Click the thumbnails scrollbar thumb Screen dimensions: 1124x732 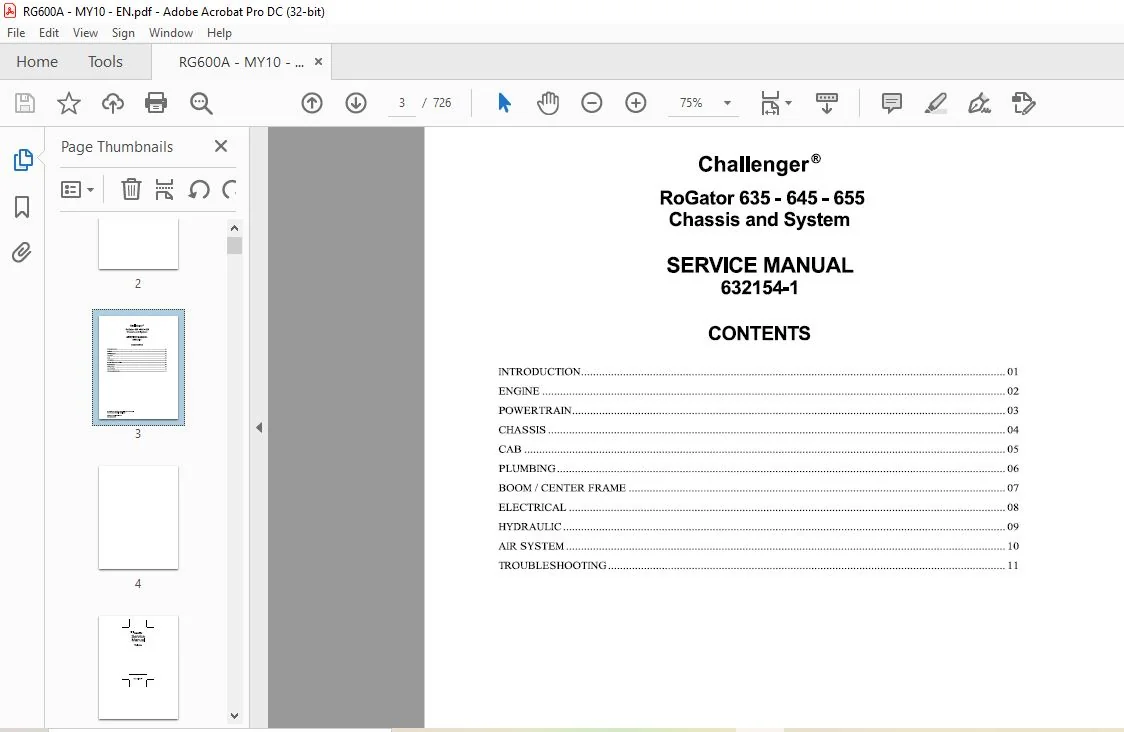click(234, 245)
